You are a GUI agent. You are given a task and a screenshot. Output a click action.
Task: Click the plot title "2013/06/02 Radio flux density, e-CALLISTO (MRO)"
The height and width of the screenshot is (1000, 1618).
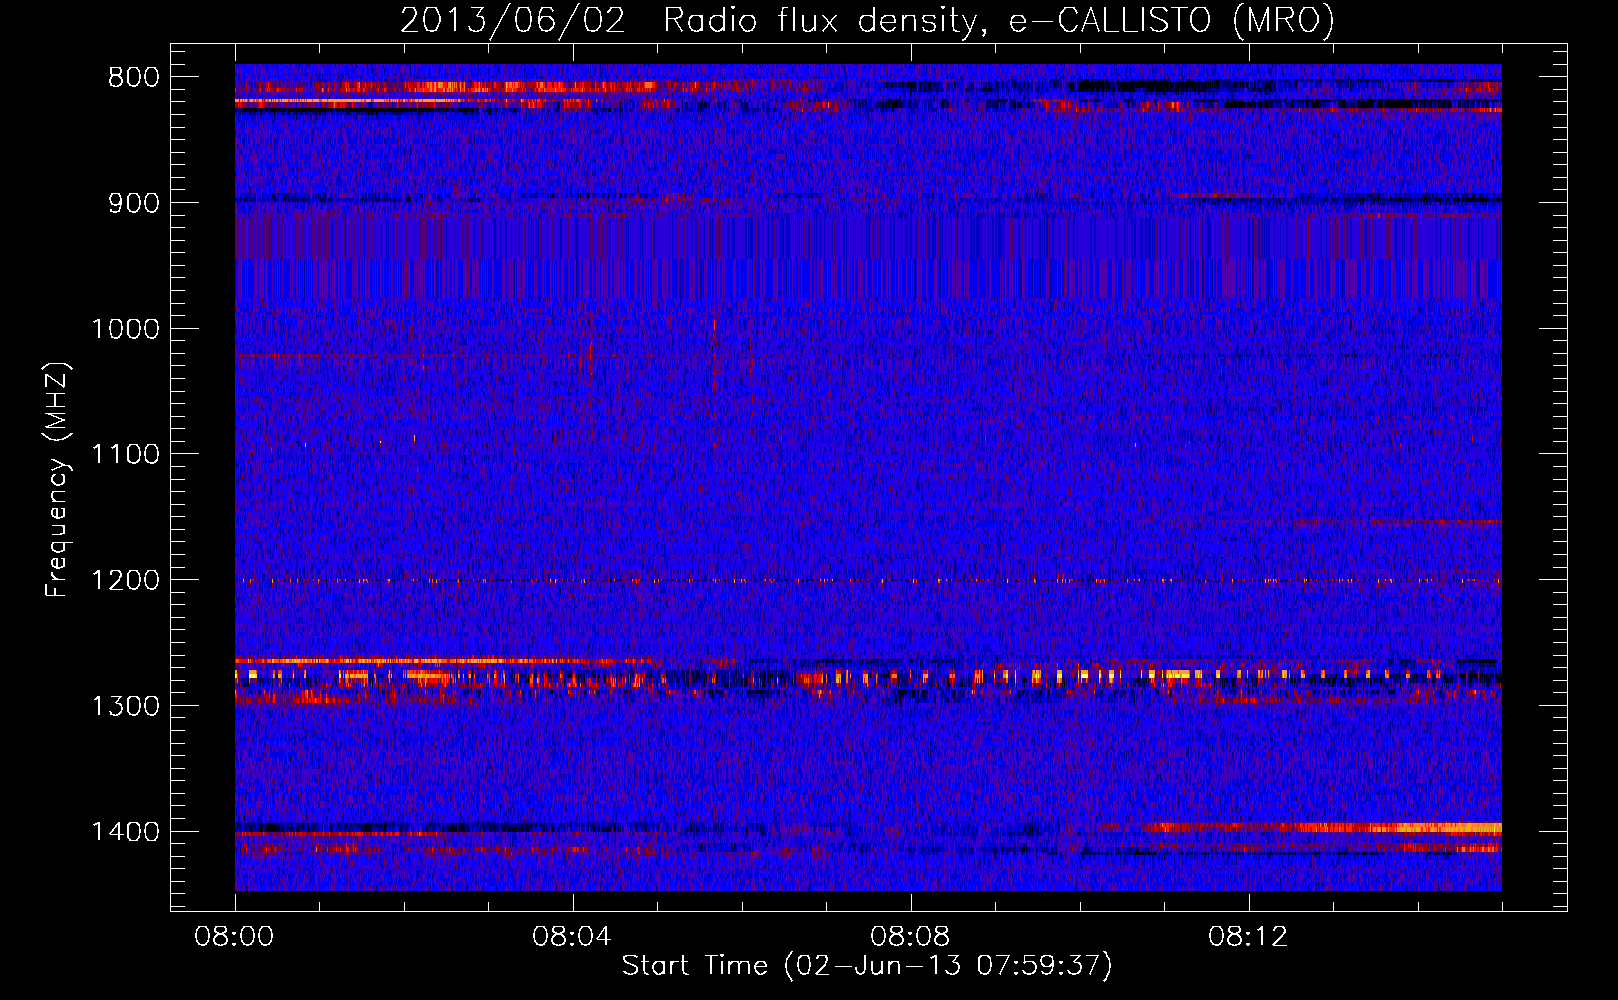tap(867, 20)
